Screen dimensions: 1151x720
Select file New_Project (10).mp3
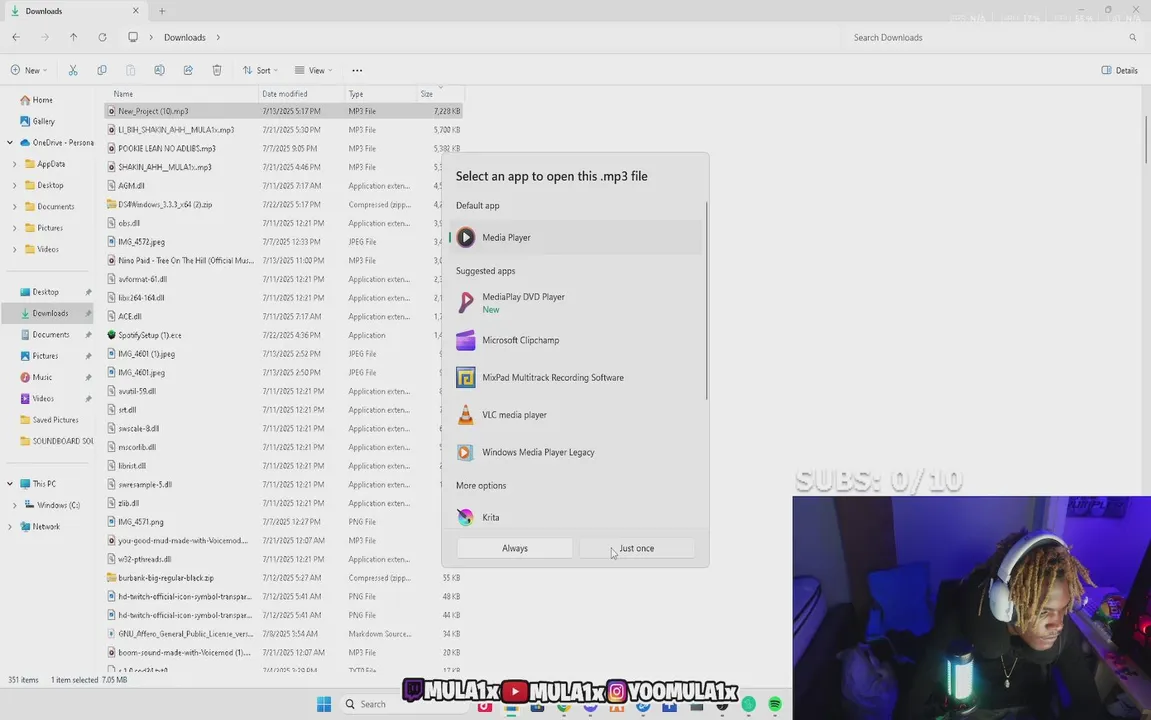(x=283, y=112)
